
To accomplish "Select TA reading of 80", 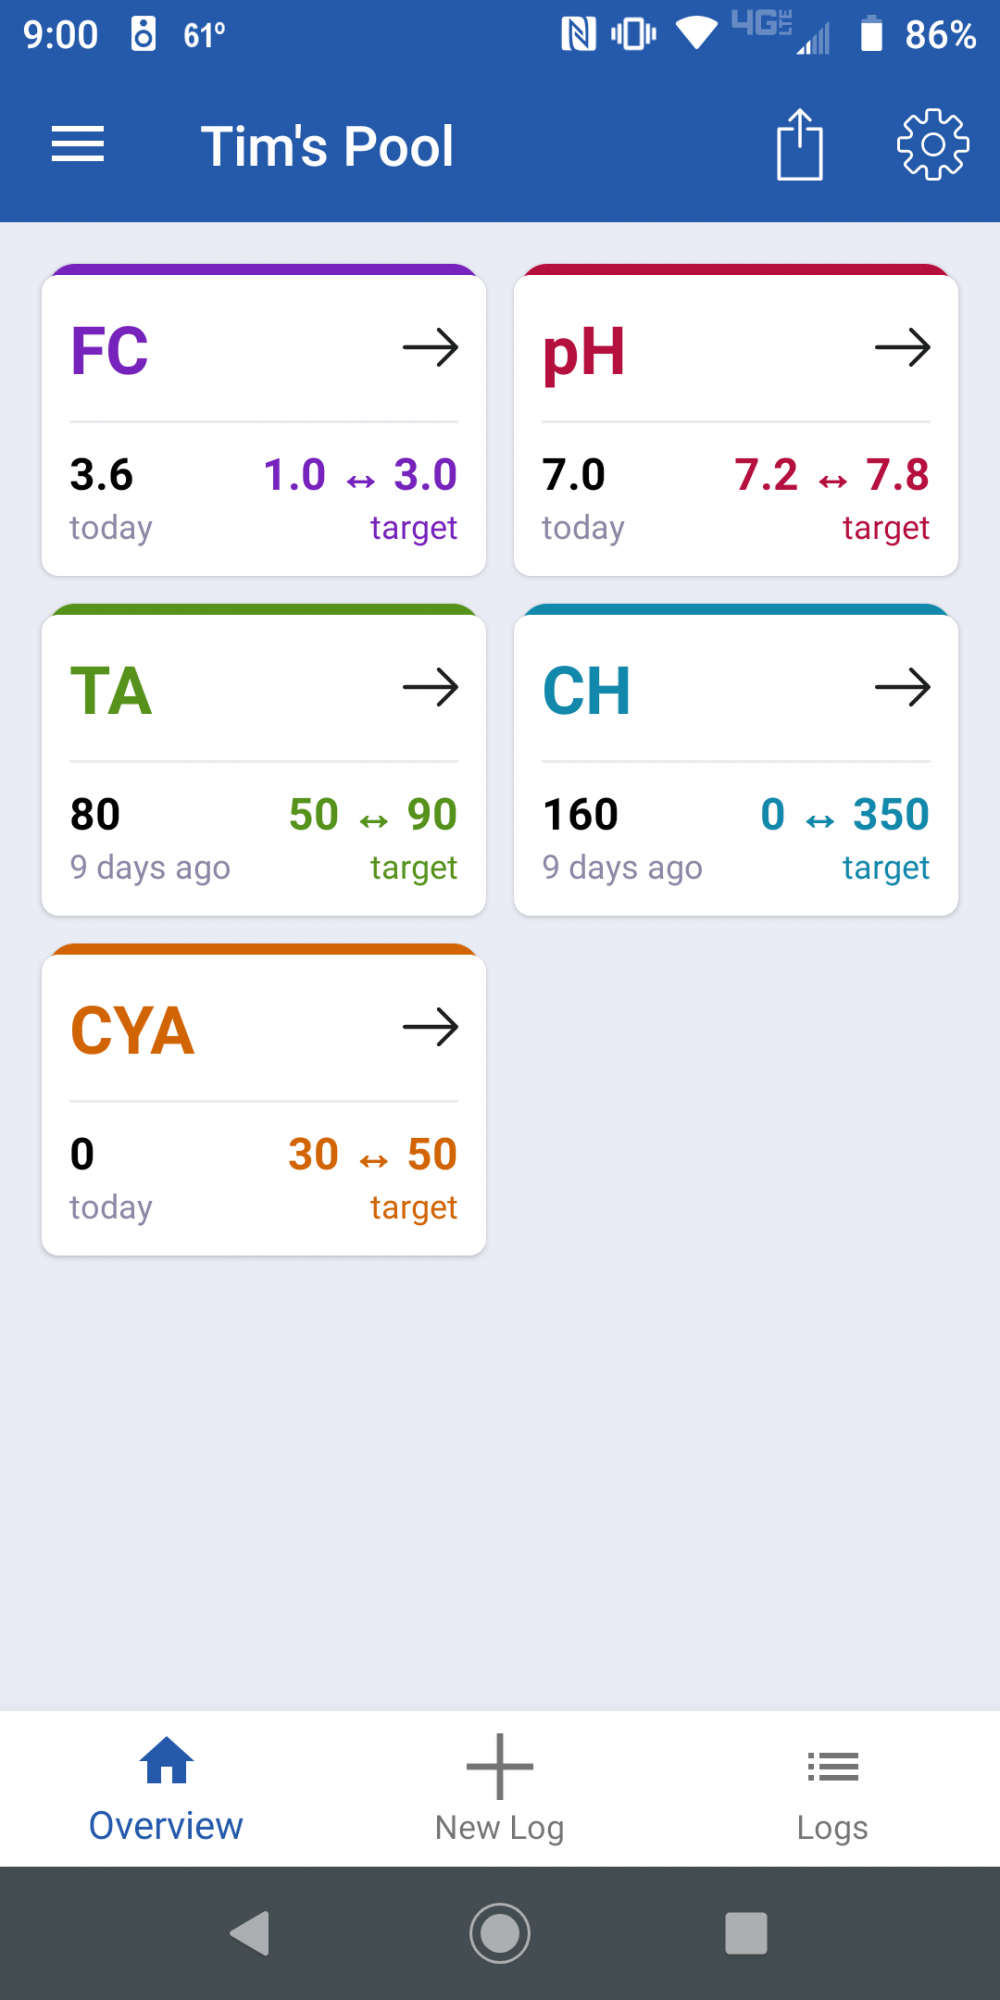I will coord(95,815).
